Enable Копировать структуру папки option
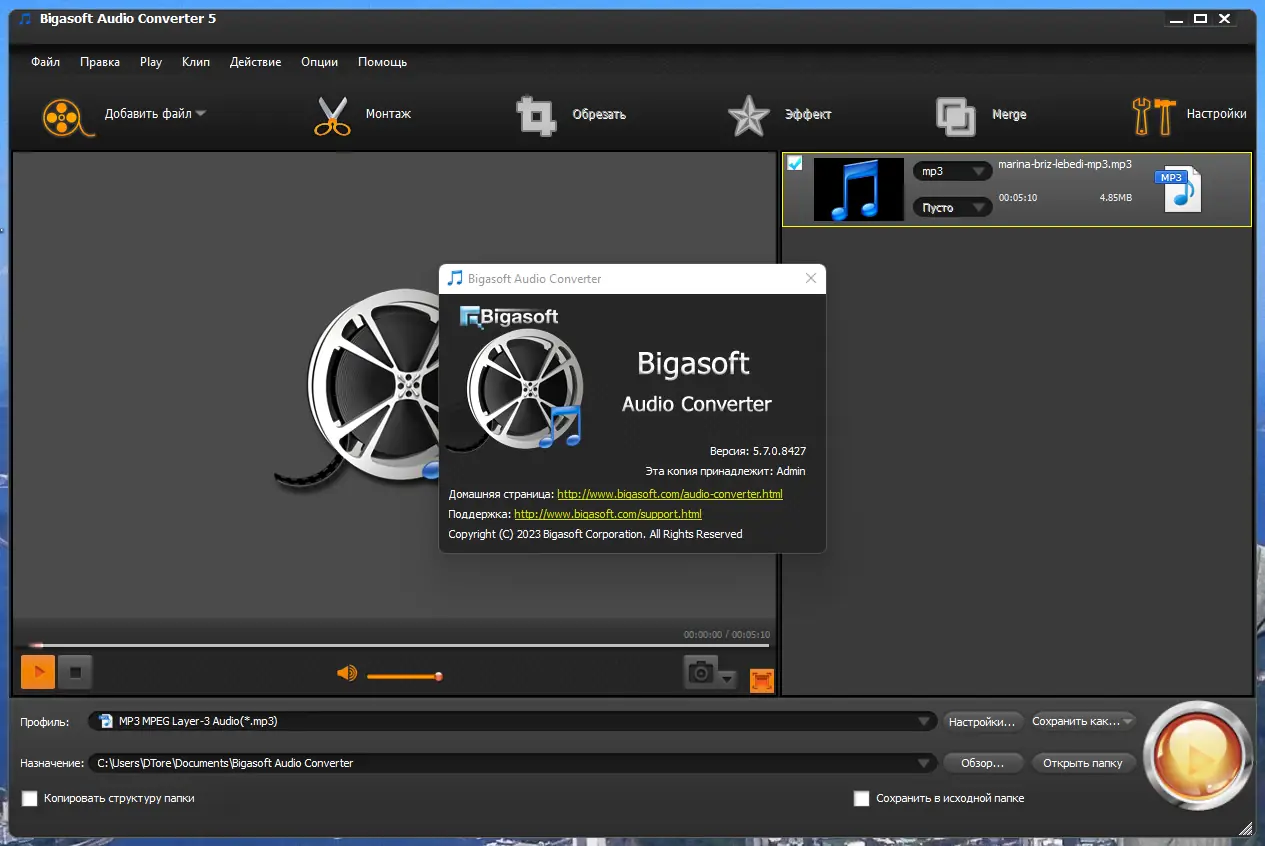Viewport: 1265px width, 846px height. (29, 798)
